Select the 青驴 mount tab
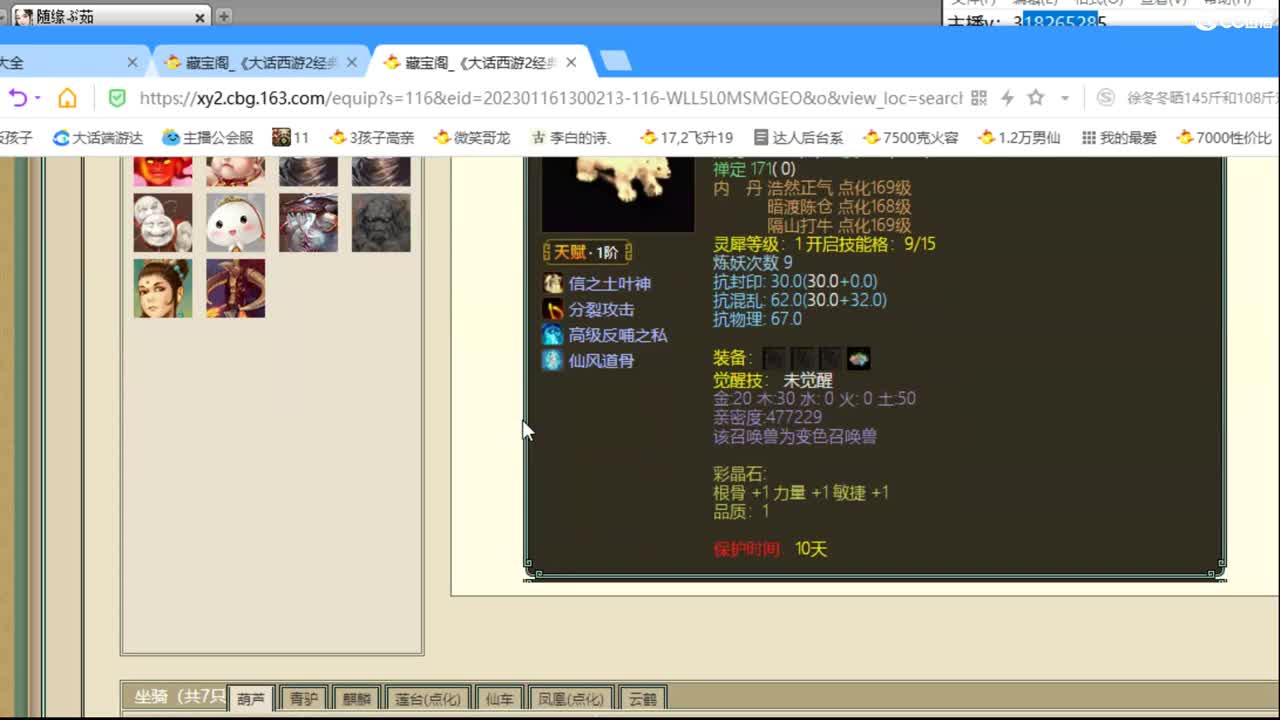This screenshot has height=720, width=1280. coord(303,699)
